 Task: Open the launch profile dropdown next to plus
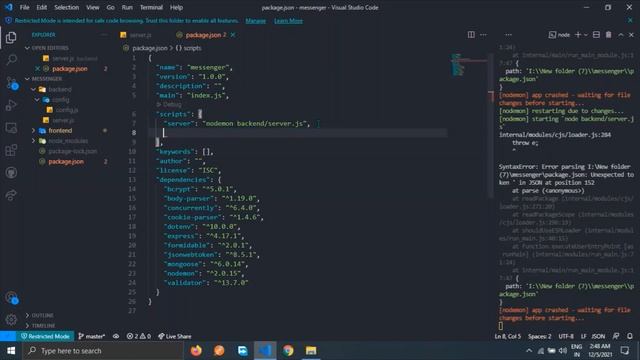586,35
